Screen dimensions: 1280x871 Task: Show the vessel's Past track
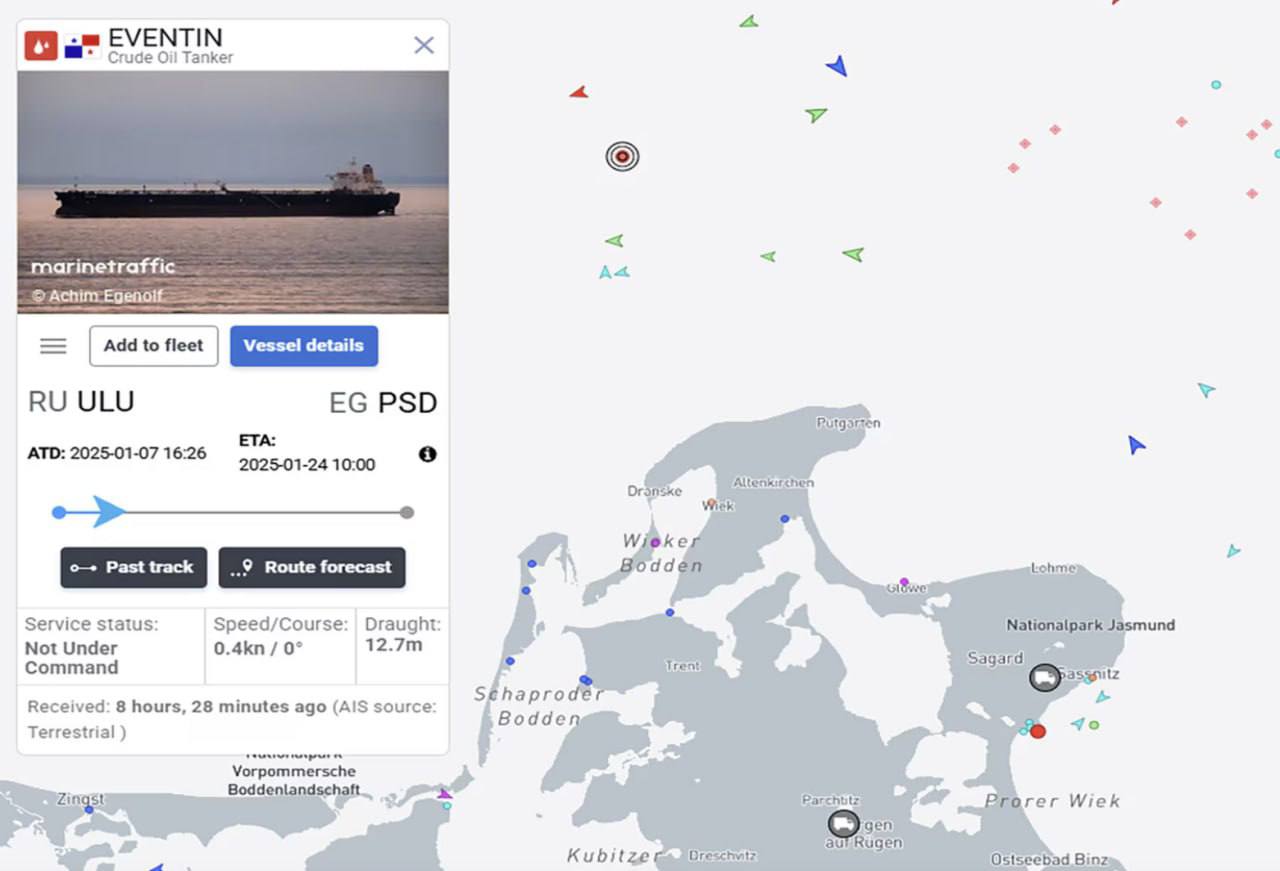tap(134, 567)
